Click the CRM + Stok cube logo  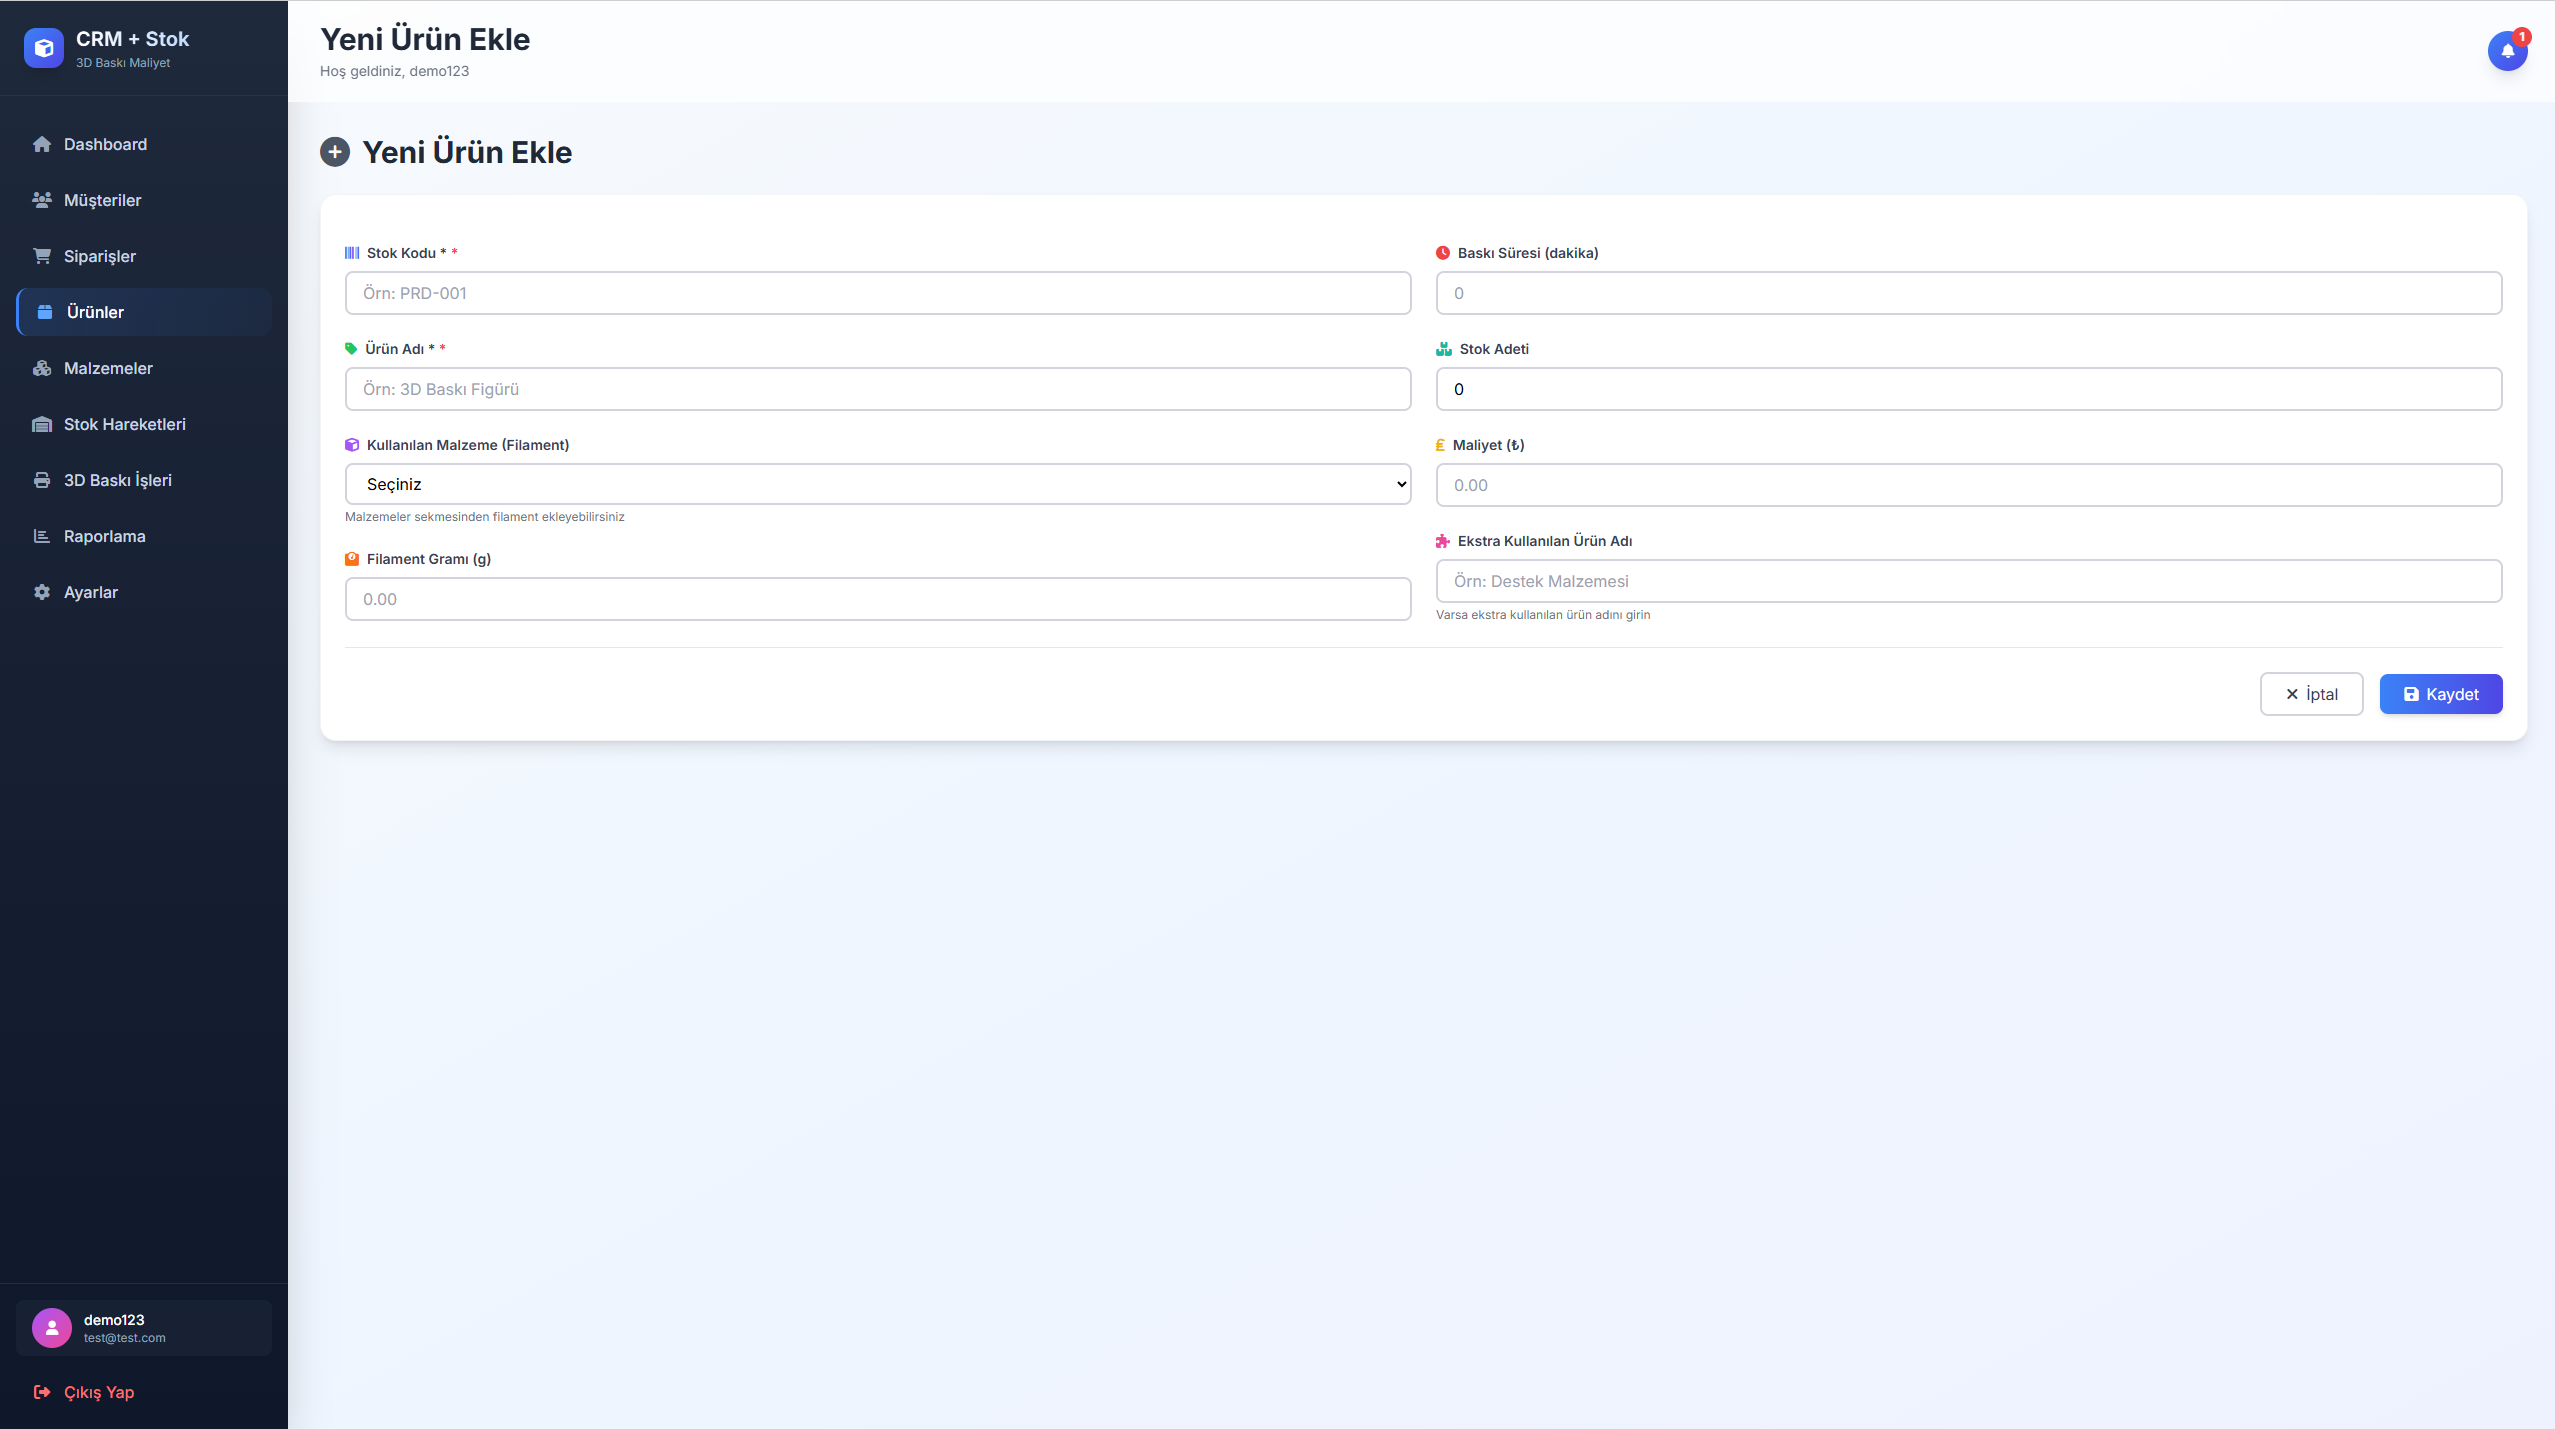tap(43, 48)
